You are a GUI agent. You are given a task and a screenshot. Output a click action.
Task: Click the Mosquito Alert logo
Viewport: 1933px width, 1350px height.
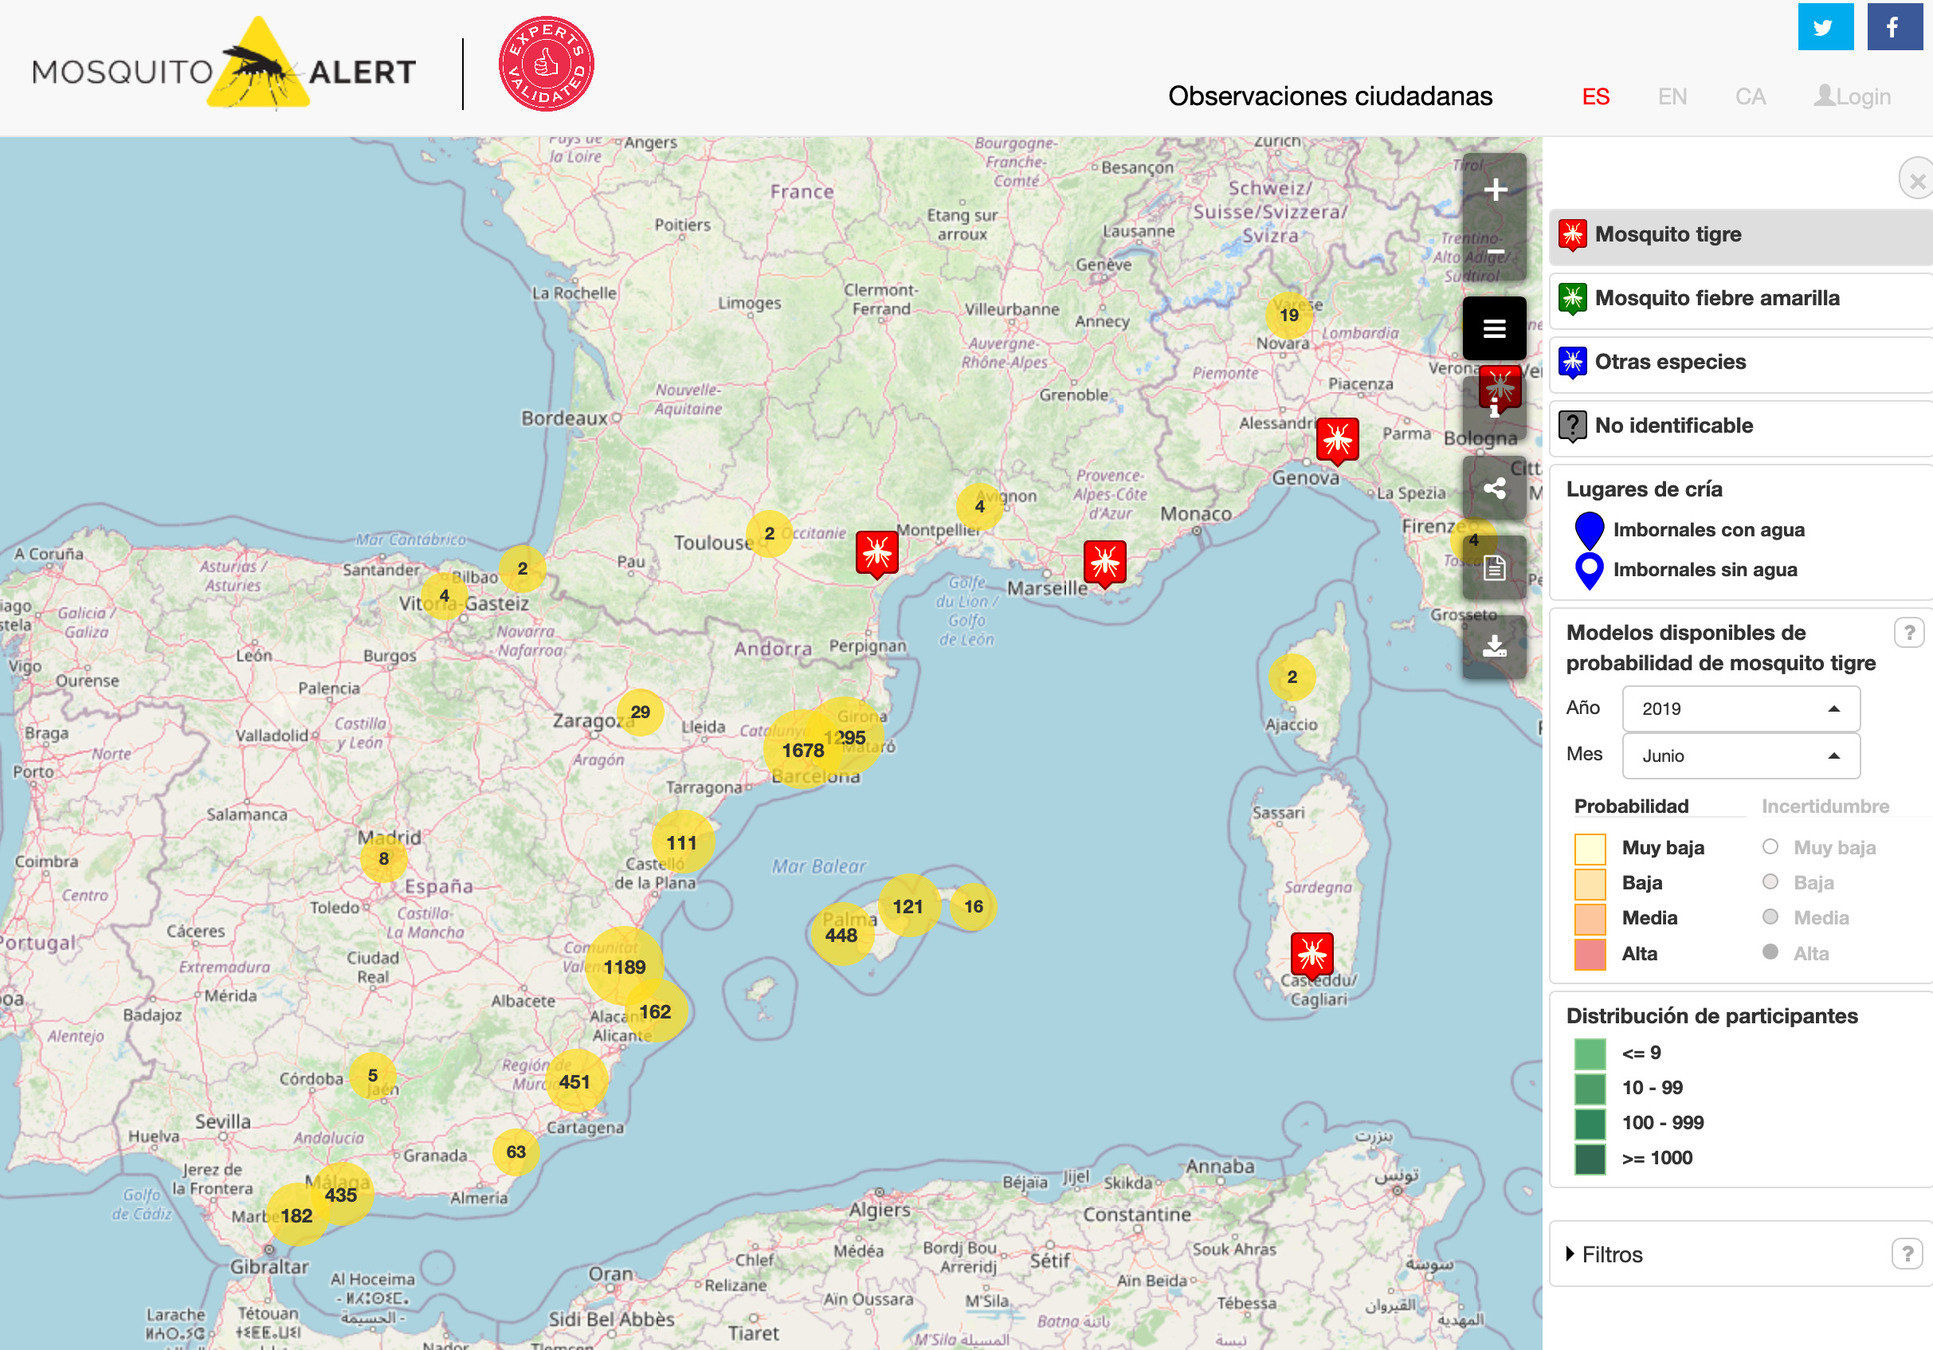tap(224, 63)
